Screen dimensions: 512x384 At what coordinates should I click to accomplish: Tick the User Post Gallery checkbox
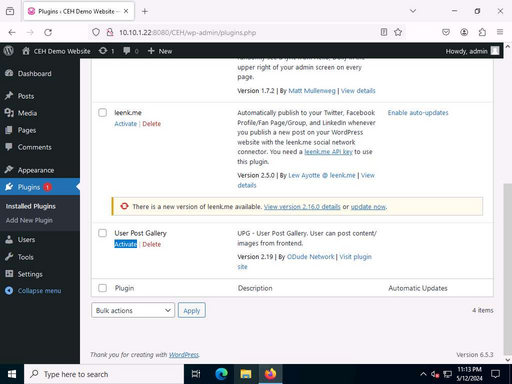(x=103, y=233)
